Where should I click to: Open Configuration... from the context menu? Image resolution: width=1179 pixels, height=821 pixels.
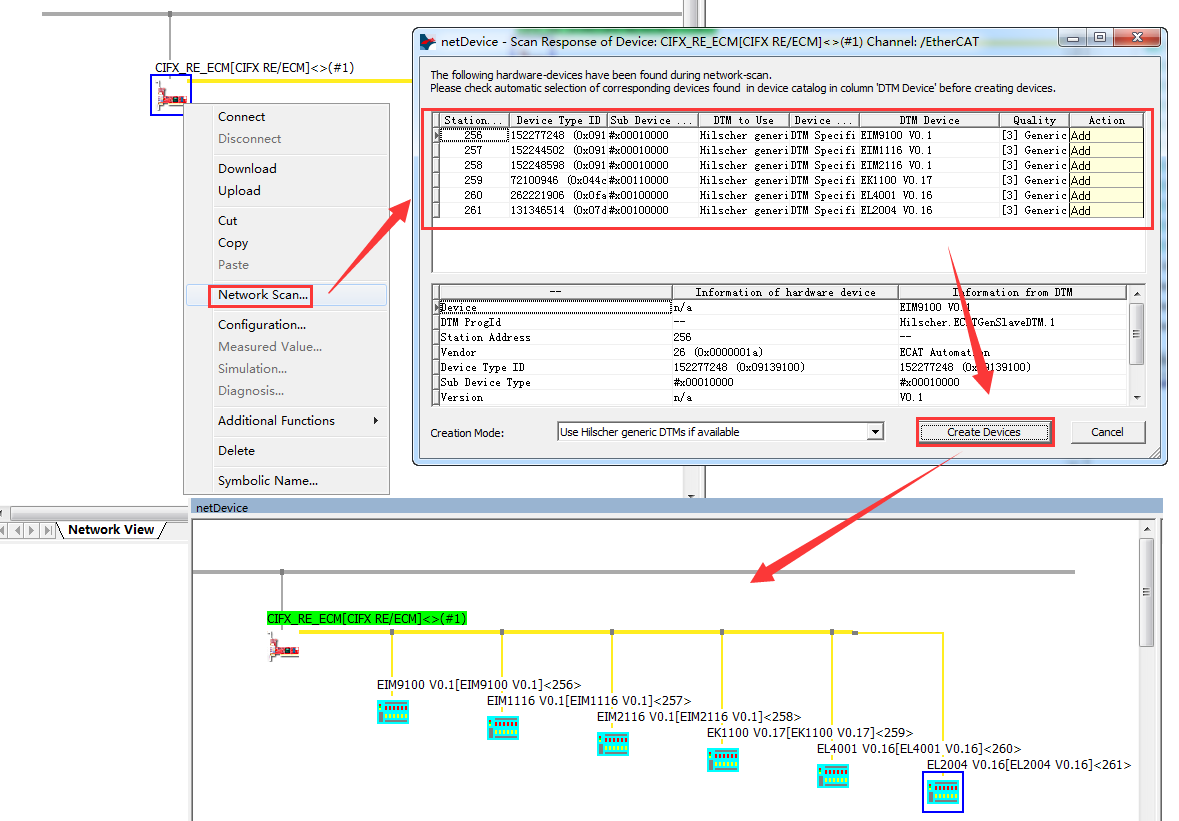(262, 325)
